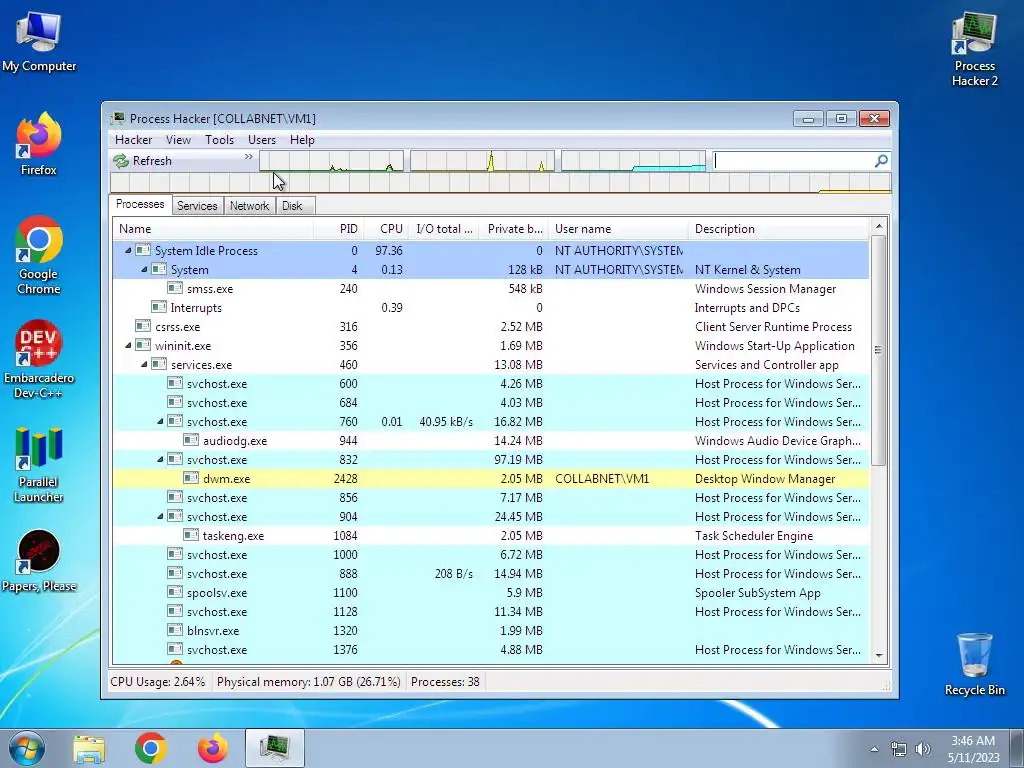The image size is (1024, 768).
Task: Open the Firefox desktop shortcut
Action: click(39, 144)
